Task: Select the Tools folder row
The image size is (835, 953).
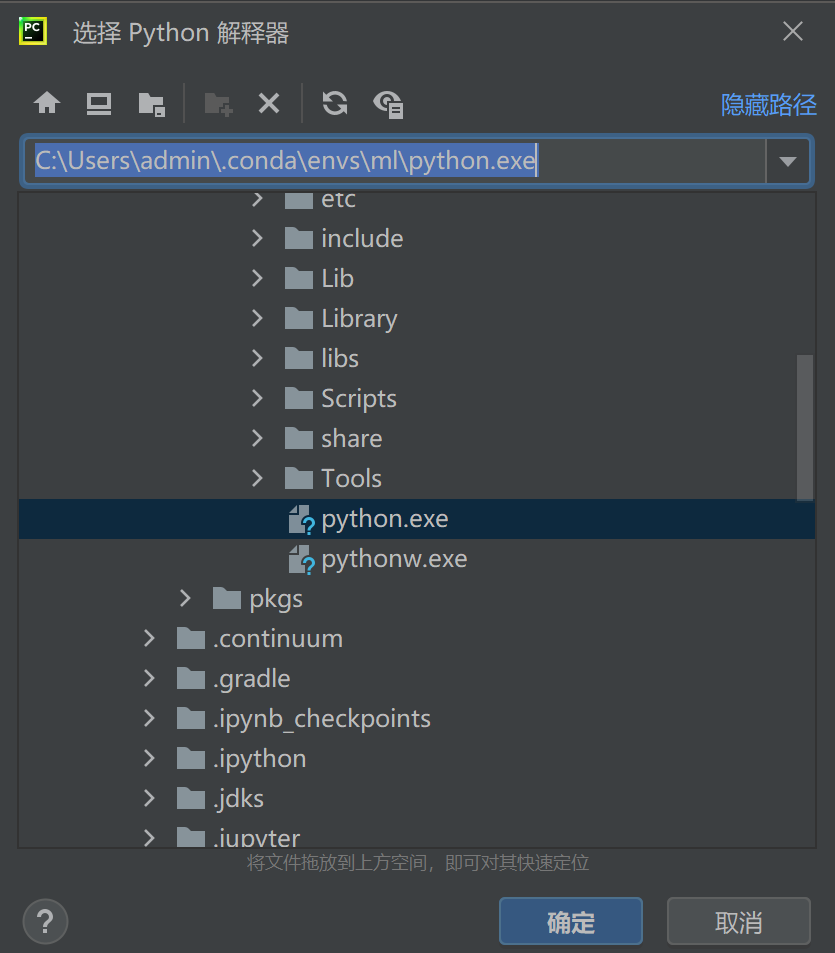Action: tap(417, 478)
